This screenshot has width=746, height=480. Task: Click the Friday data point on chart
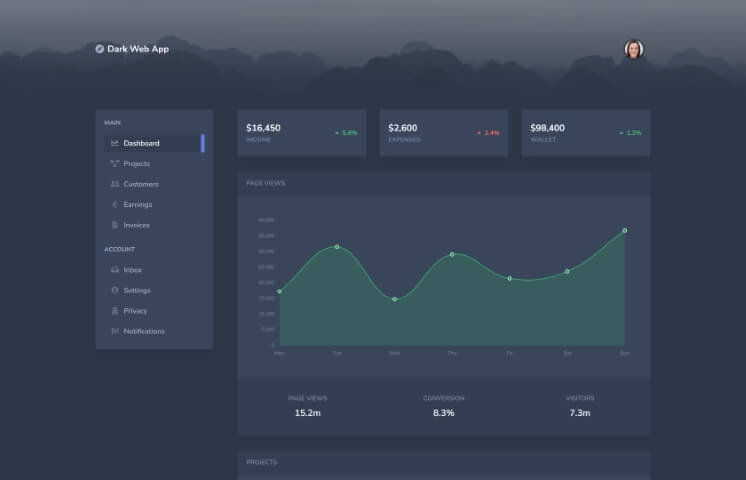[510, 279]
